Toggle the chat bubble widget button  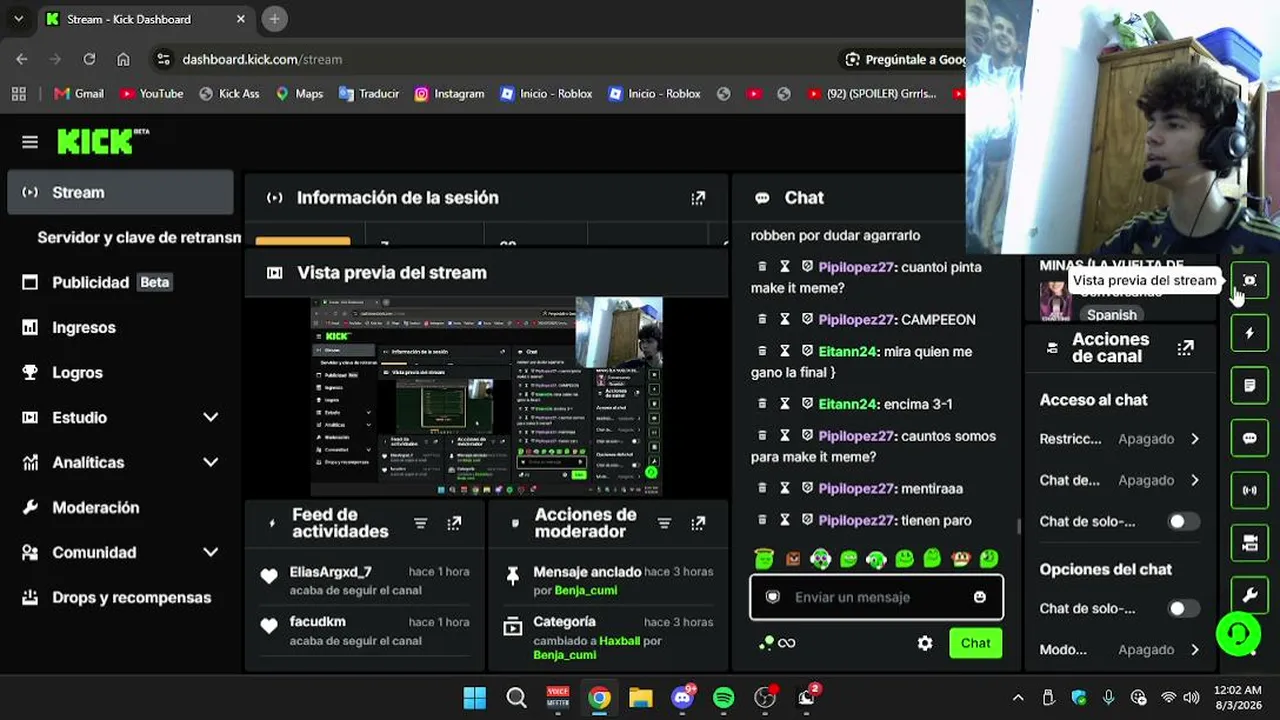pos(1249,438)
